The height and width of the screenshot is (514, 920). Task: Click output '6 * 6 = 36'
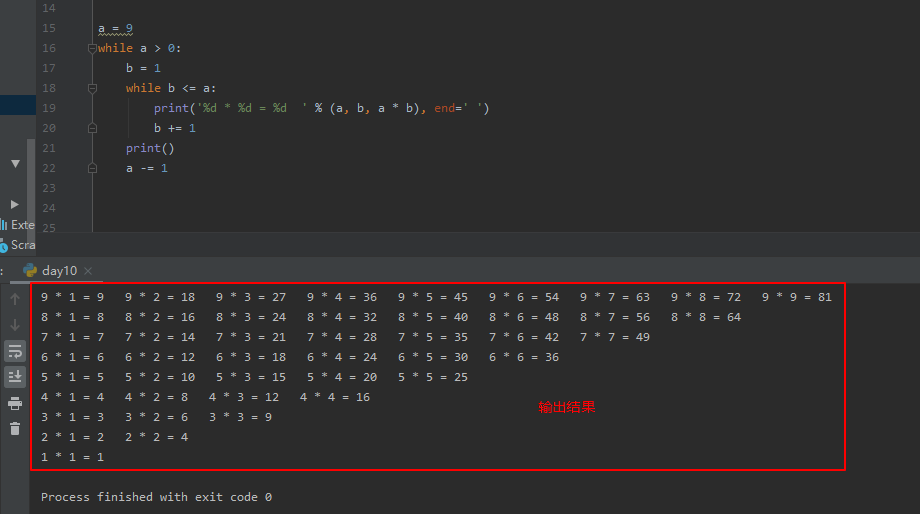coord(524,357)
